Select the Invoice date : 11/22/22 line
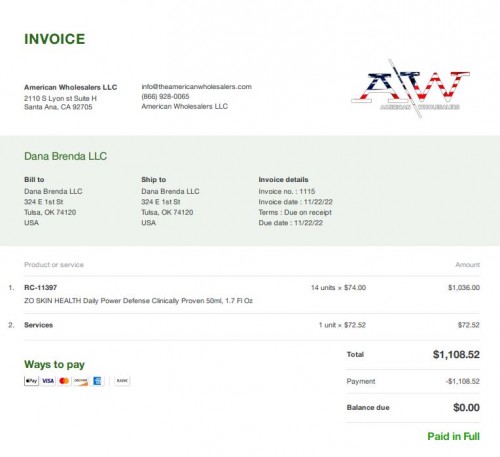The width and height of the screenshot is (500, 457). coord(295,202)
